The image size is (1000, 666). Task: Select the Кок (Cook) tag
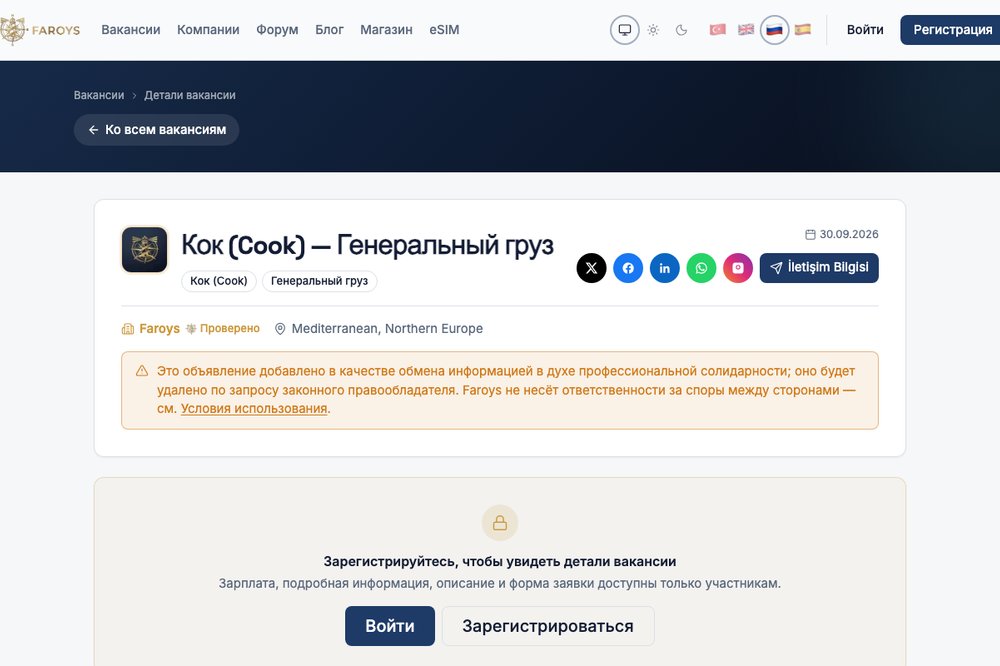click(219, 281)
